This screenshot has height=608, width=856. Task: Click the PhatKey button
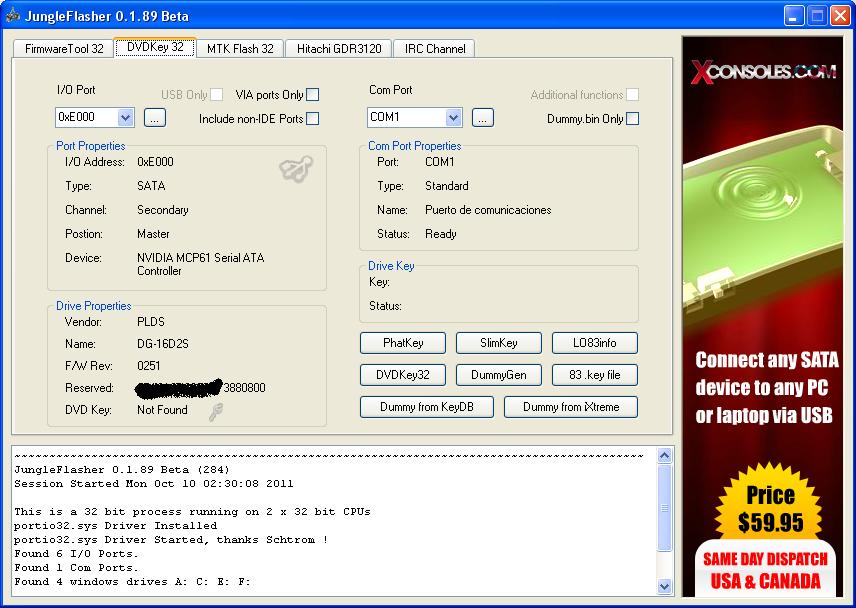(x=403, y=343)
